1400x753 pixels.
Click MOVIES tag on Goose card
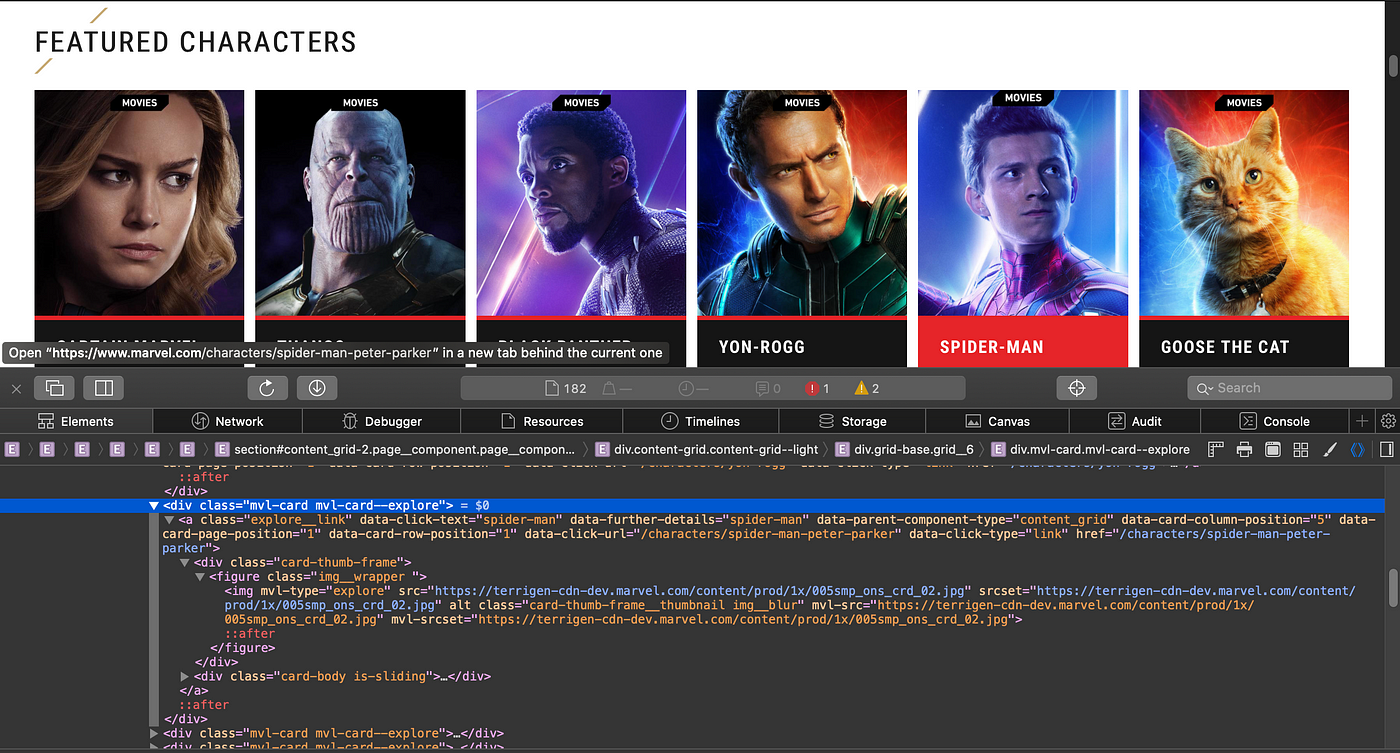pos(1244,102)
